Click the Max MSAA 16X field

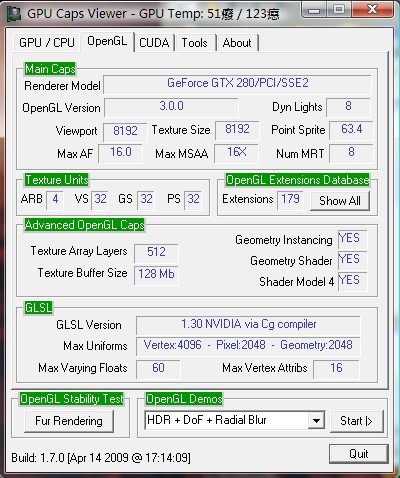(236, 153)
